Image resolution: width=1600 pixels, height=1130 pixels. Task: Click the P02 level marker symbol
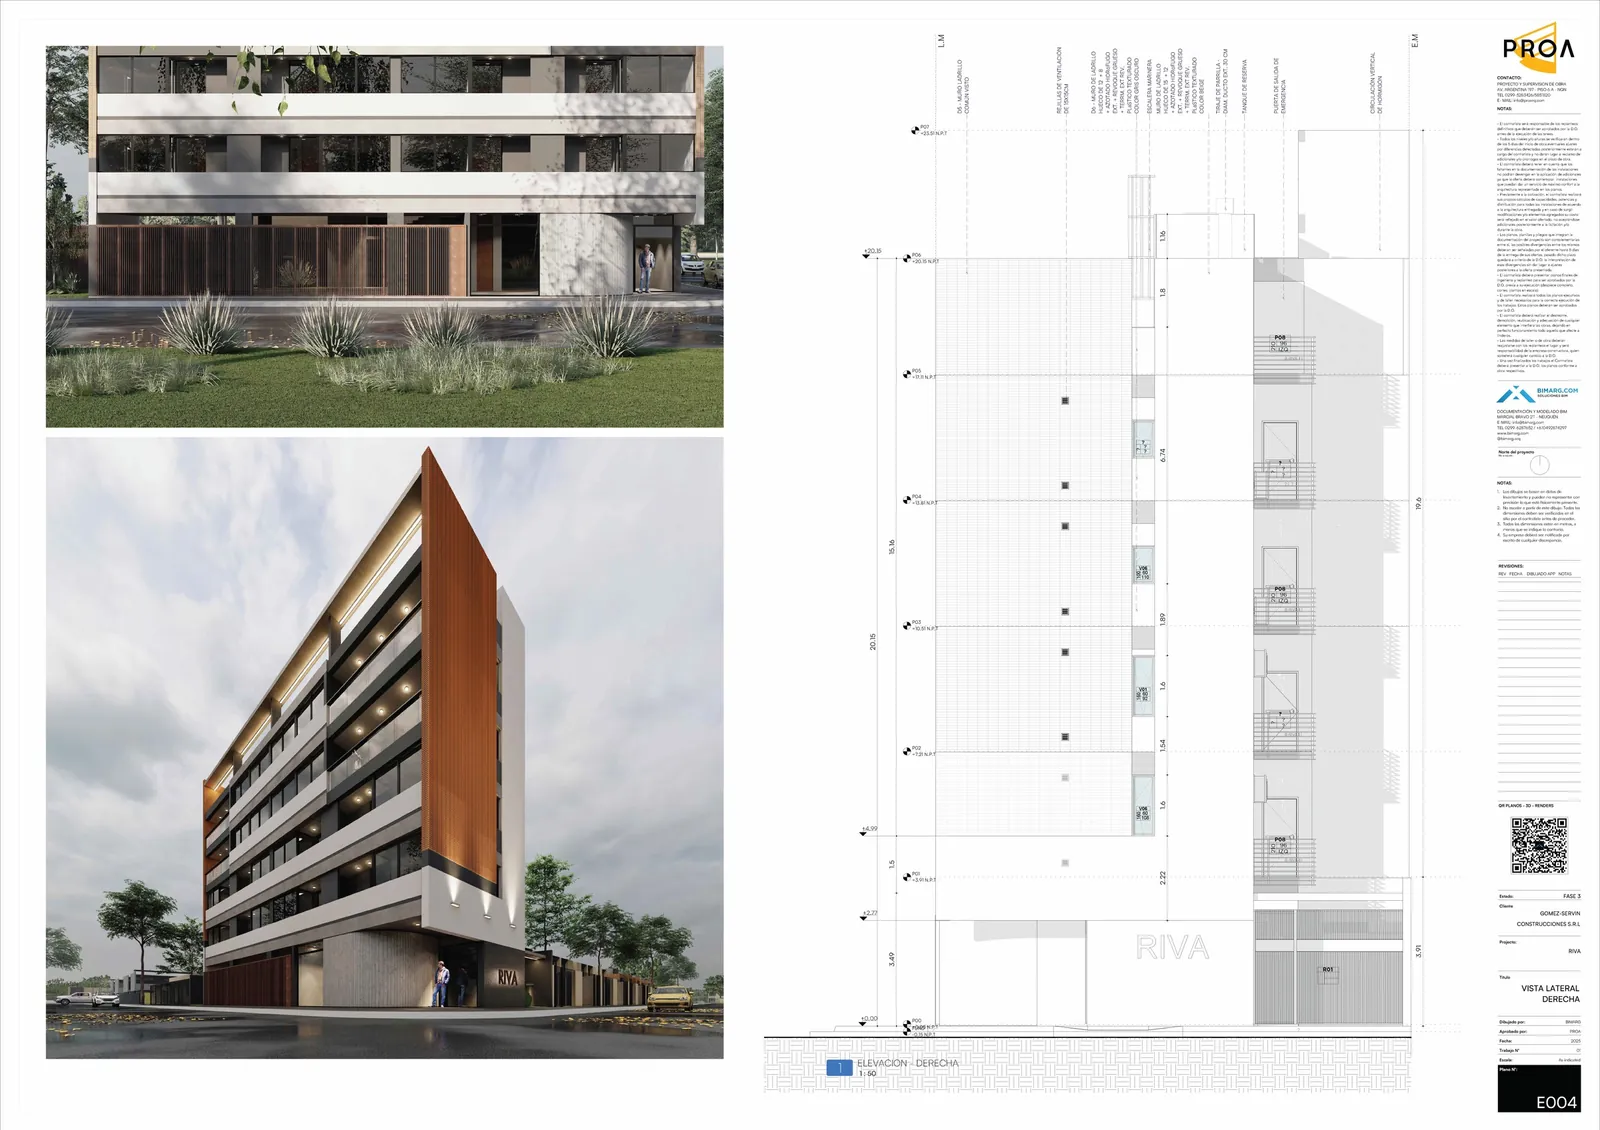(x=907, y=752)
